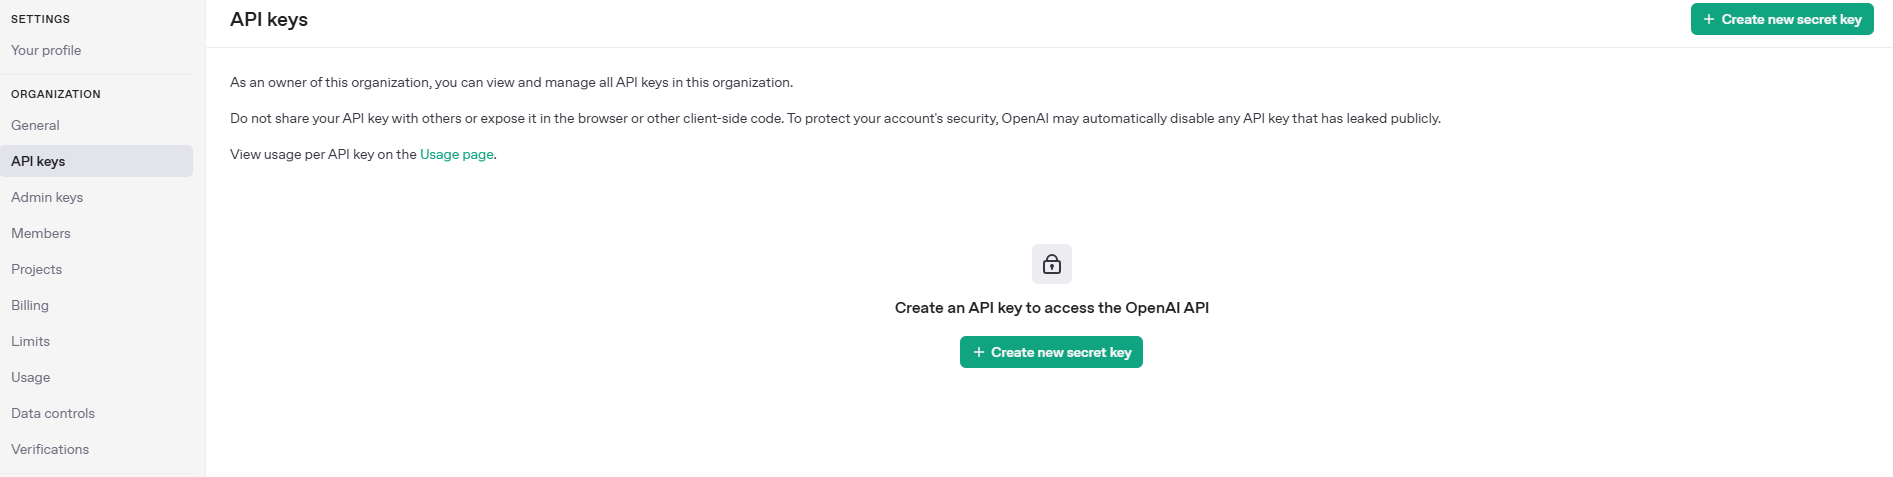Navigate to Verifications in the sidebar
Viewport: 1893px width, 477px height.
pos(50,449)
